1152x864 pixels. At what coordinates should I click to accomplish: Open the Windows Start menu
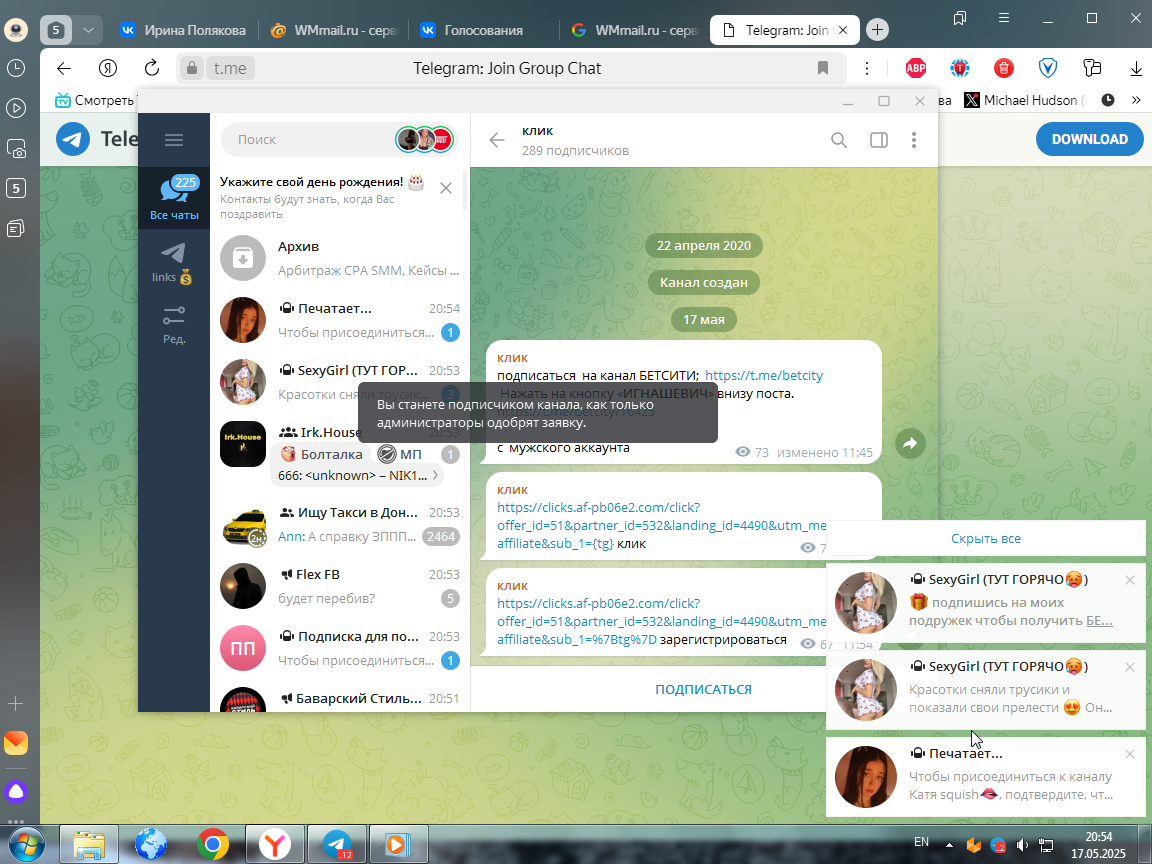25,845
